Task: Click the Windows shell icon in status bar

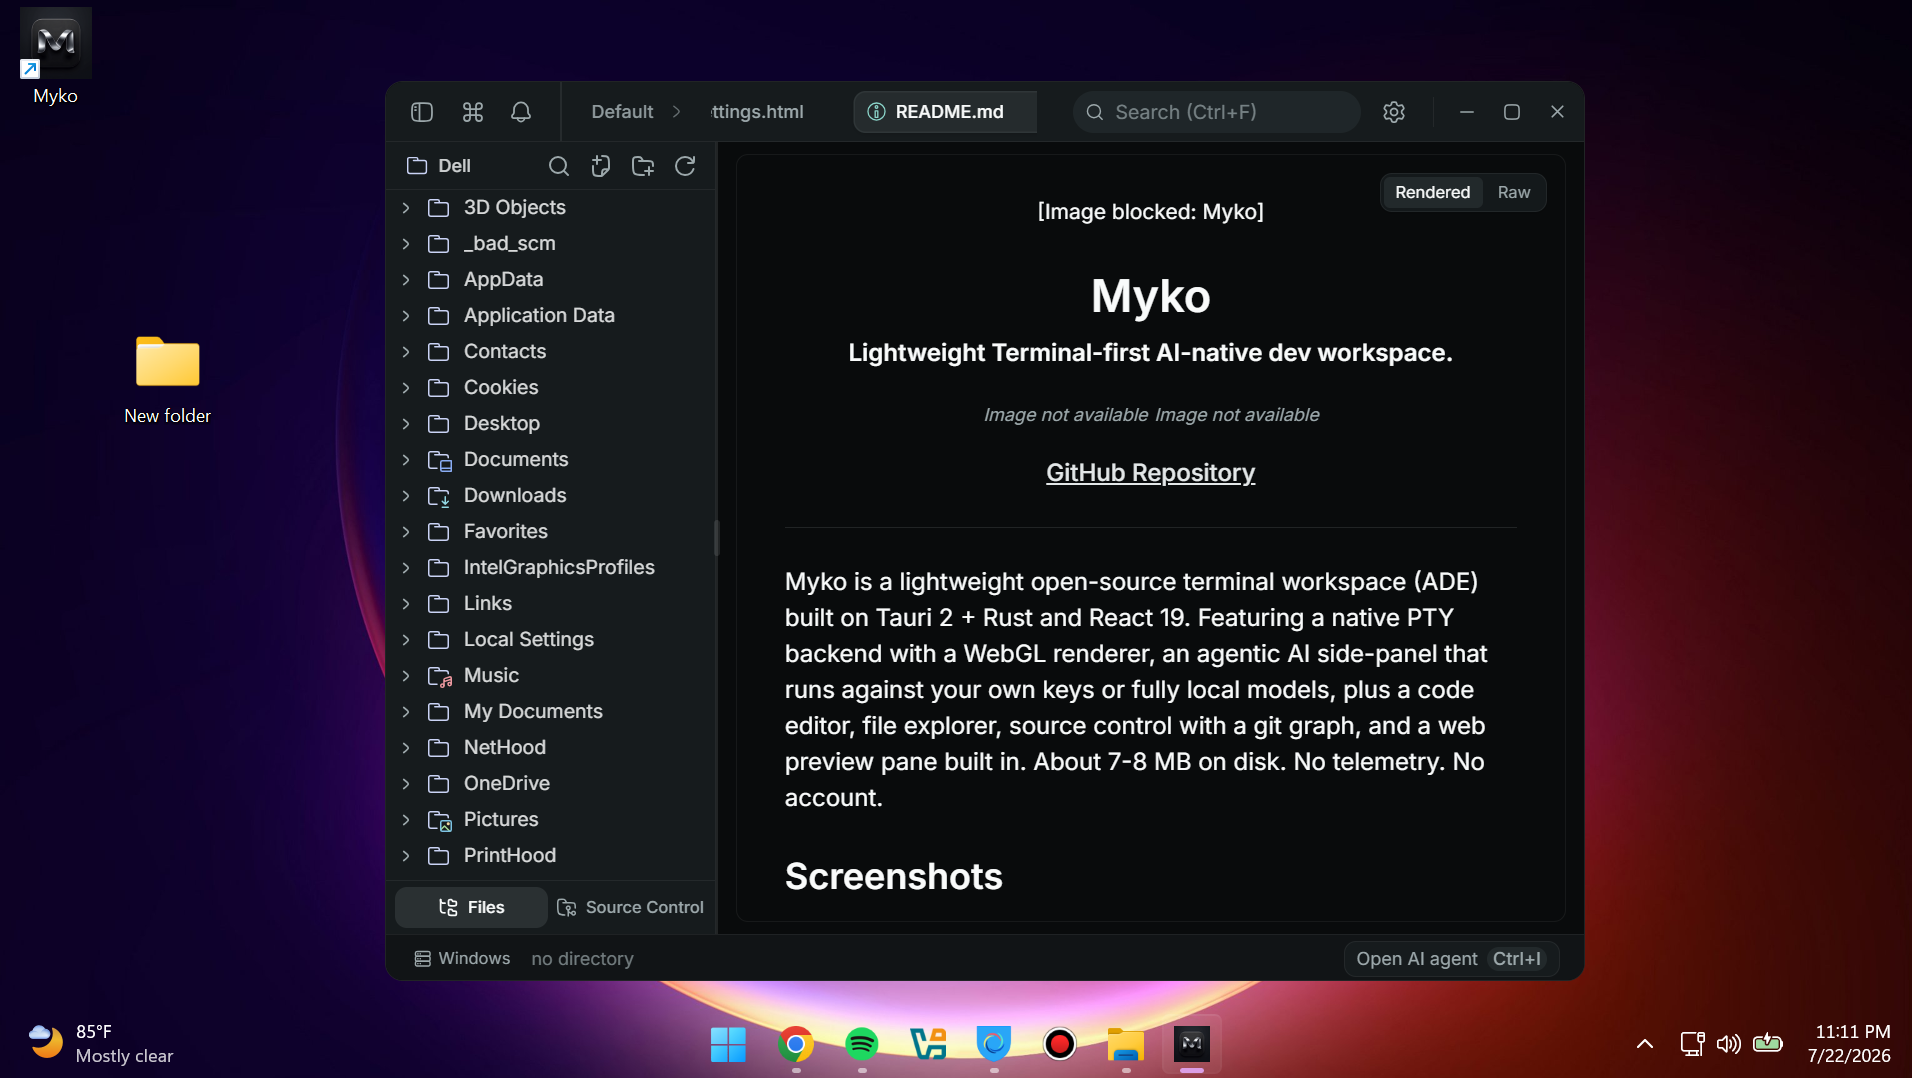Action: click(423, 959)
